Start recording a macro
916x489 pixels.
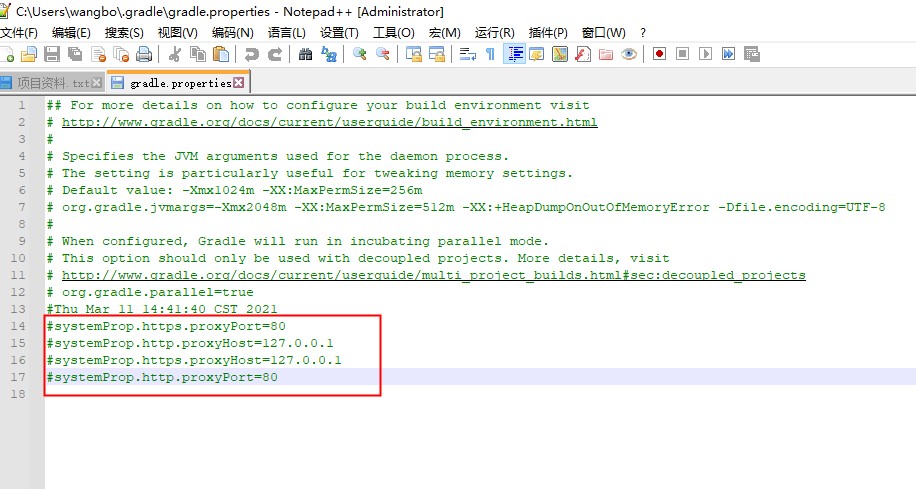pos(660,54)
